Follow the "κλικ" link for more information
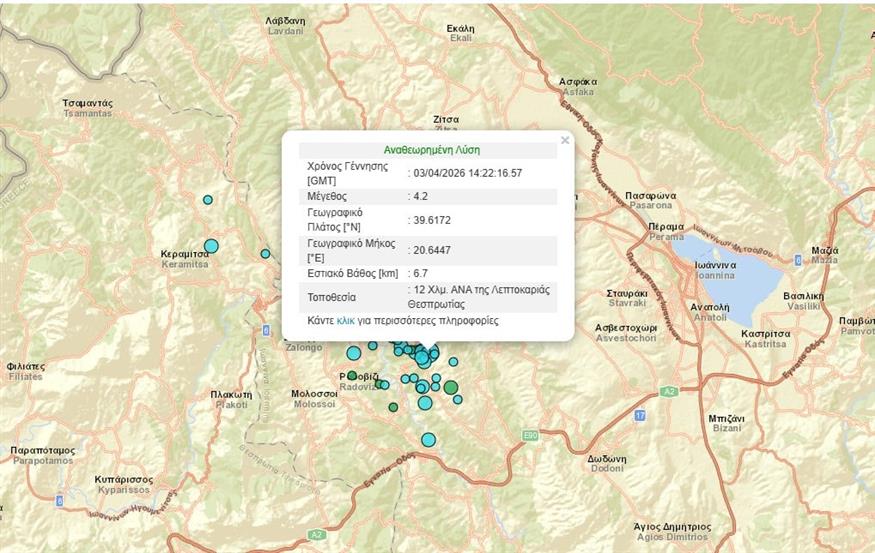The width and height of the screenshot is (875, 553). click(346, 321)
